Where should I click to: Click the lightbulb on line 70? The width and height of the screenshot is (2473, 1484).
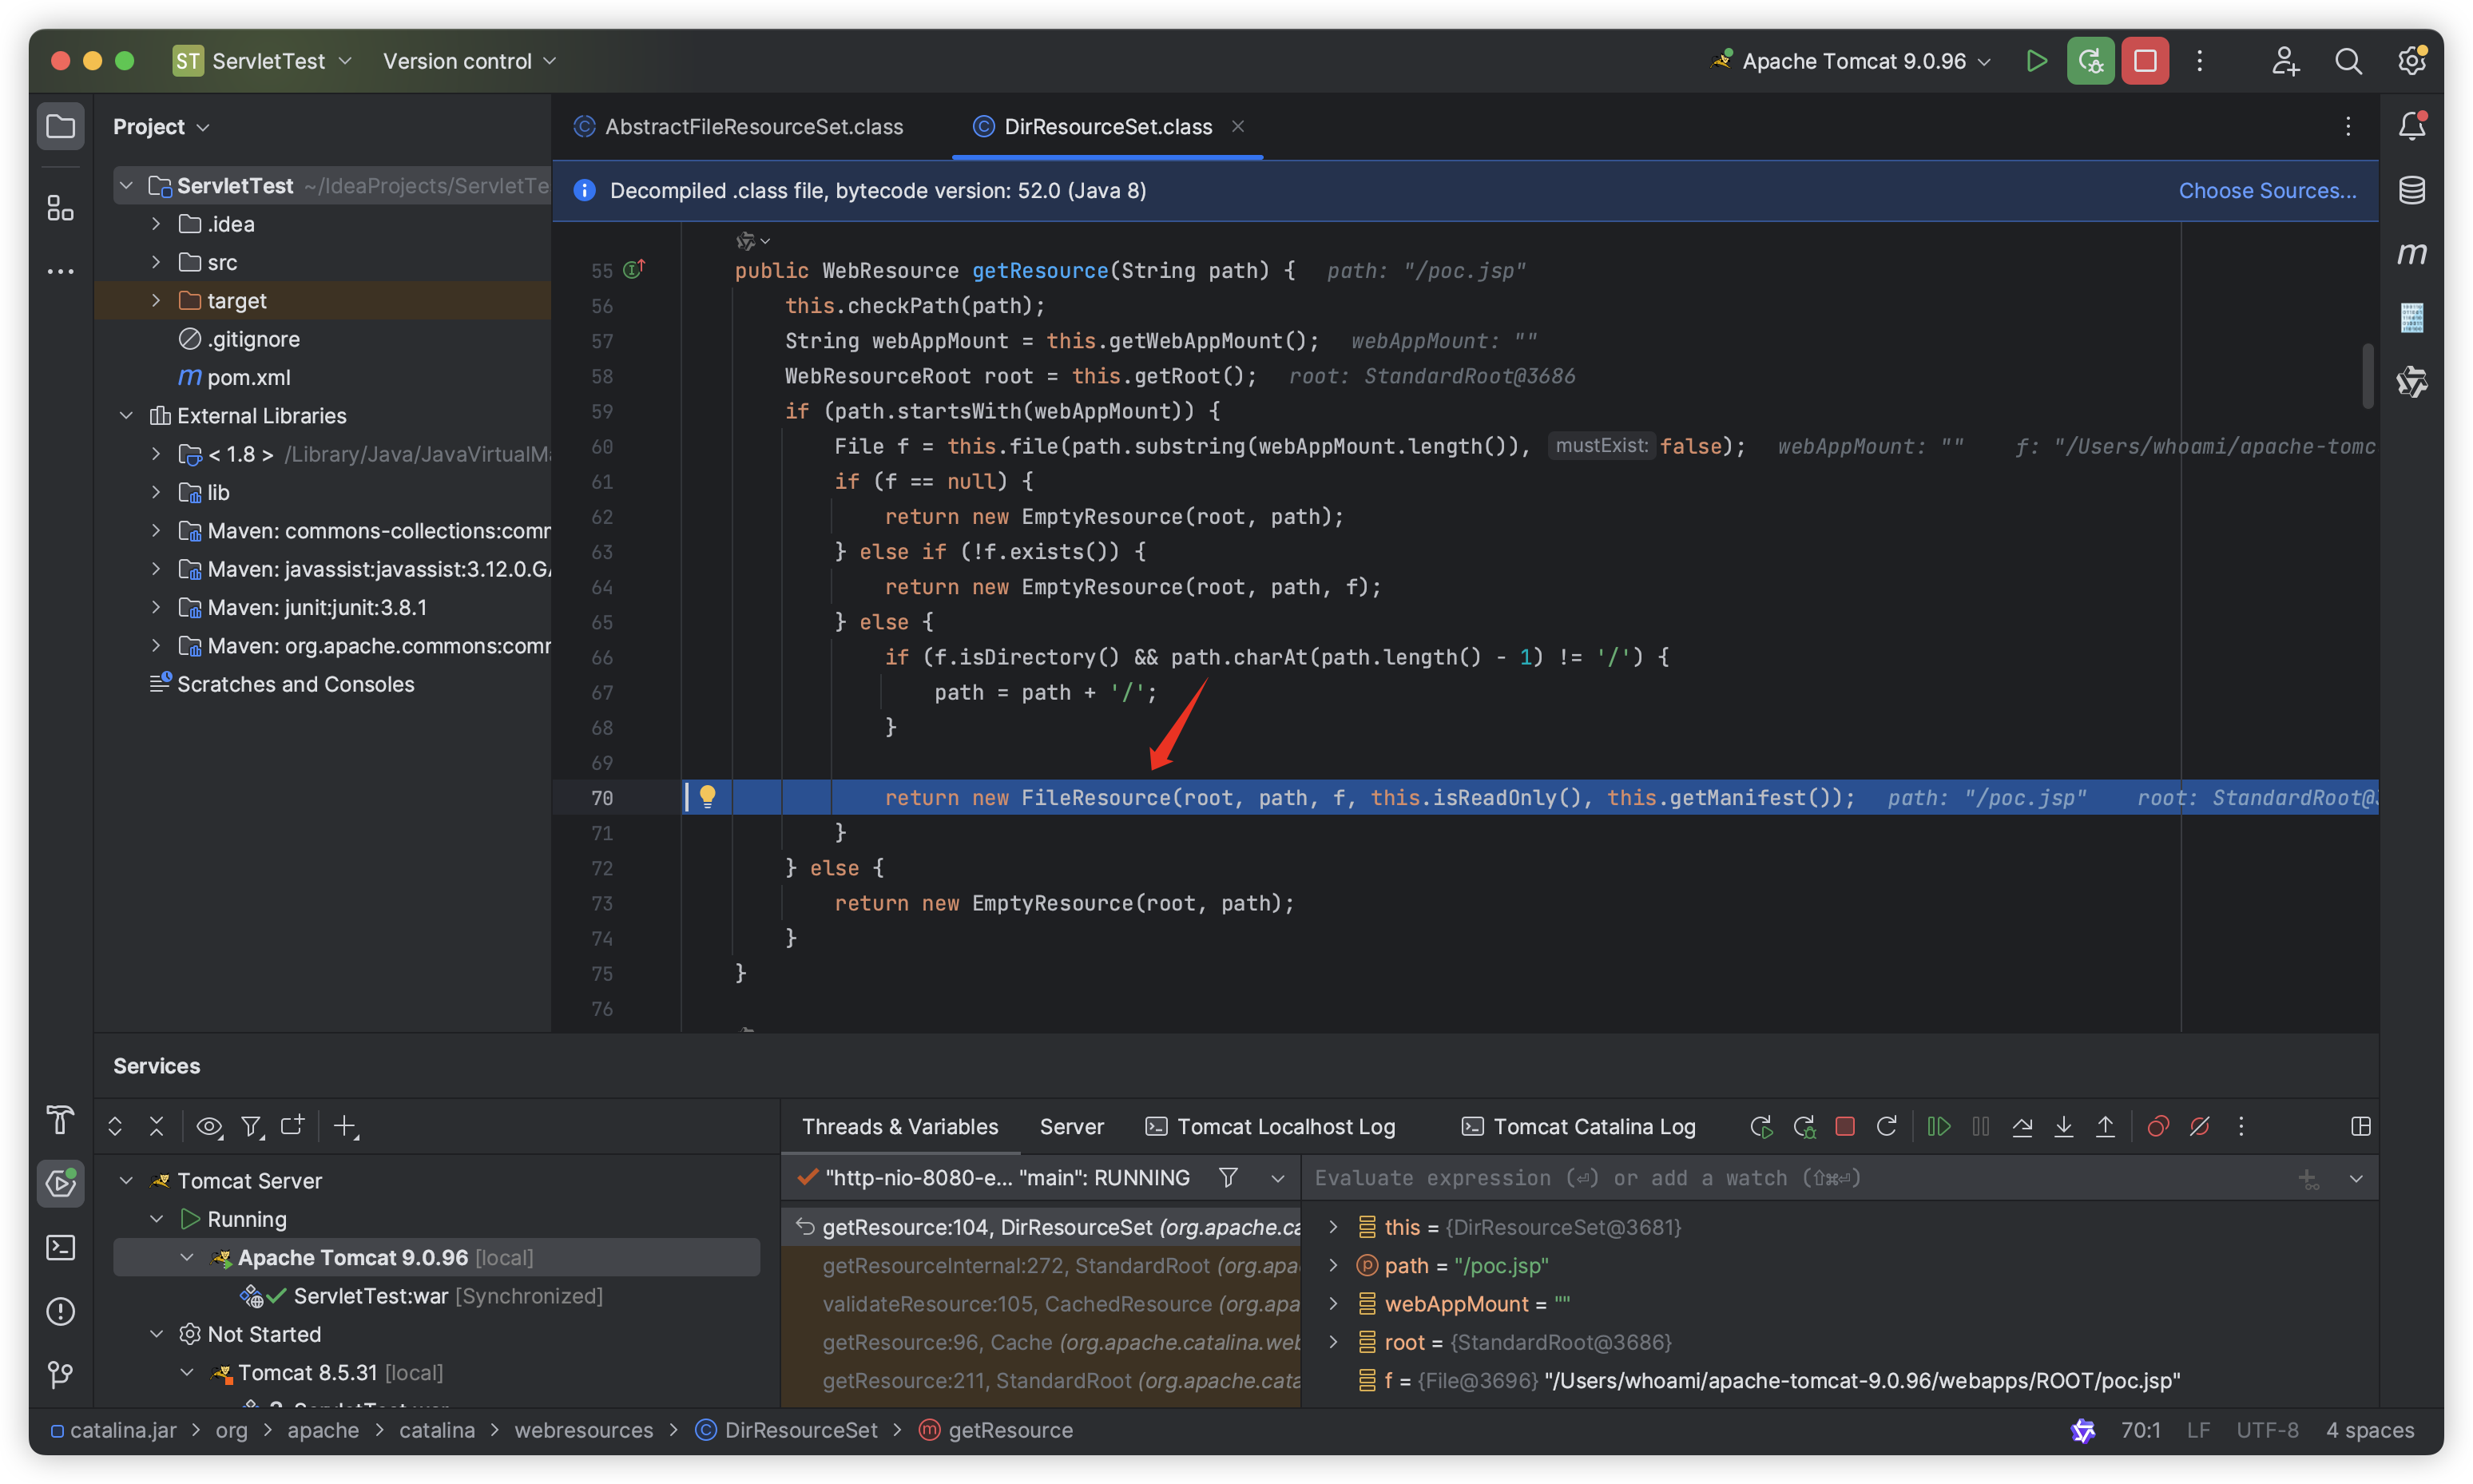click(x=707, y=796)
